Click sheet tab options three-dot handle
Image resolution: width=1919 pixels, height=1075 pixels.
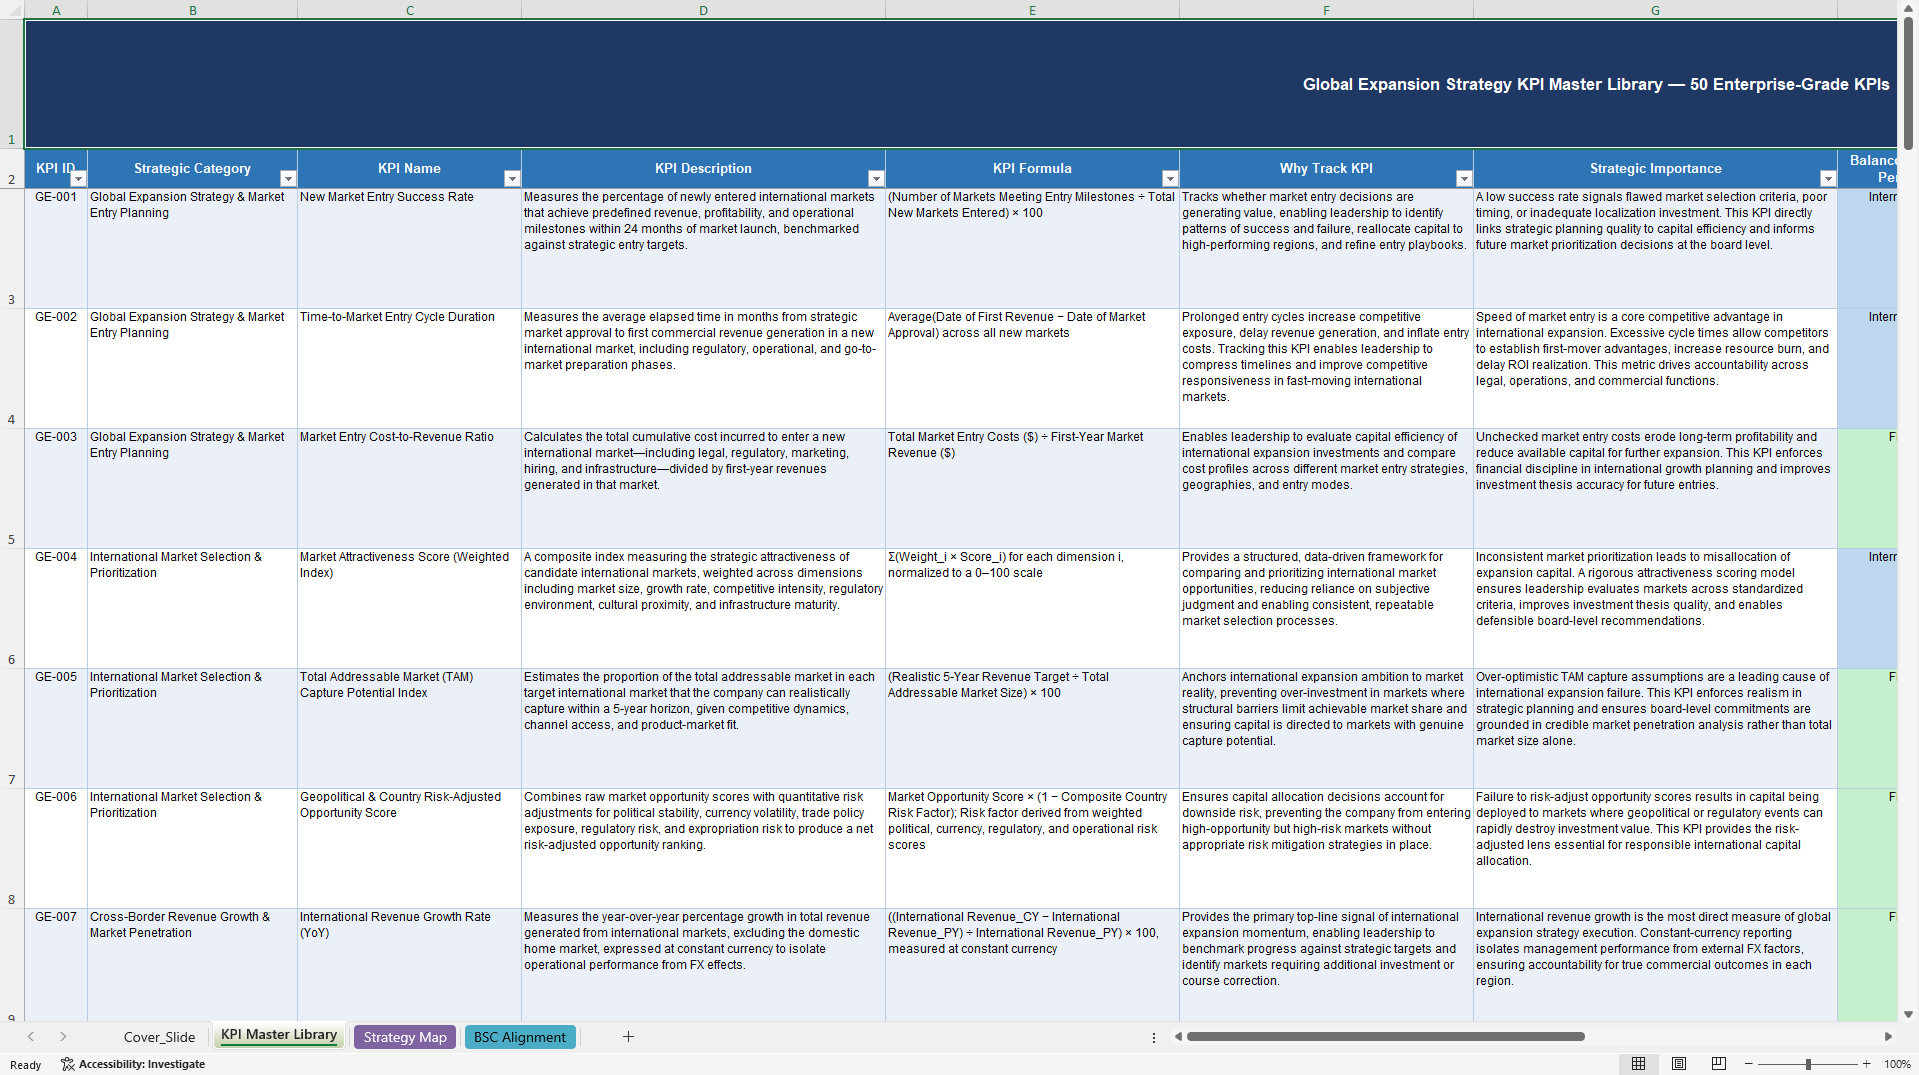1154,1037
